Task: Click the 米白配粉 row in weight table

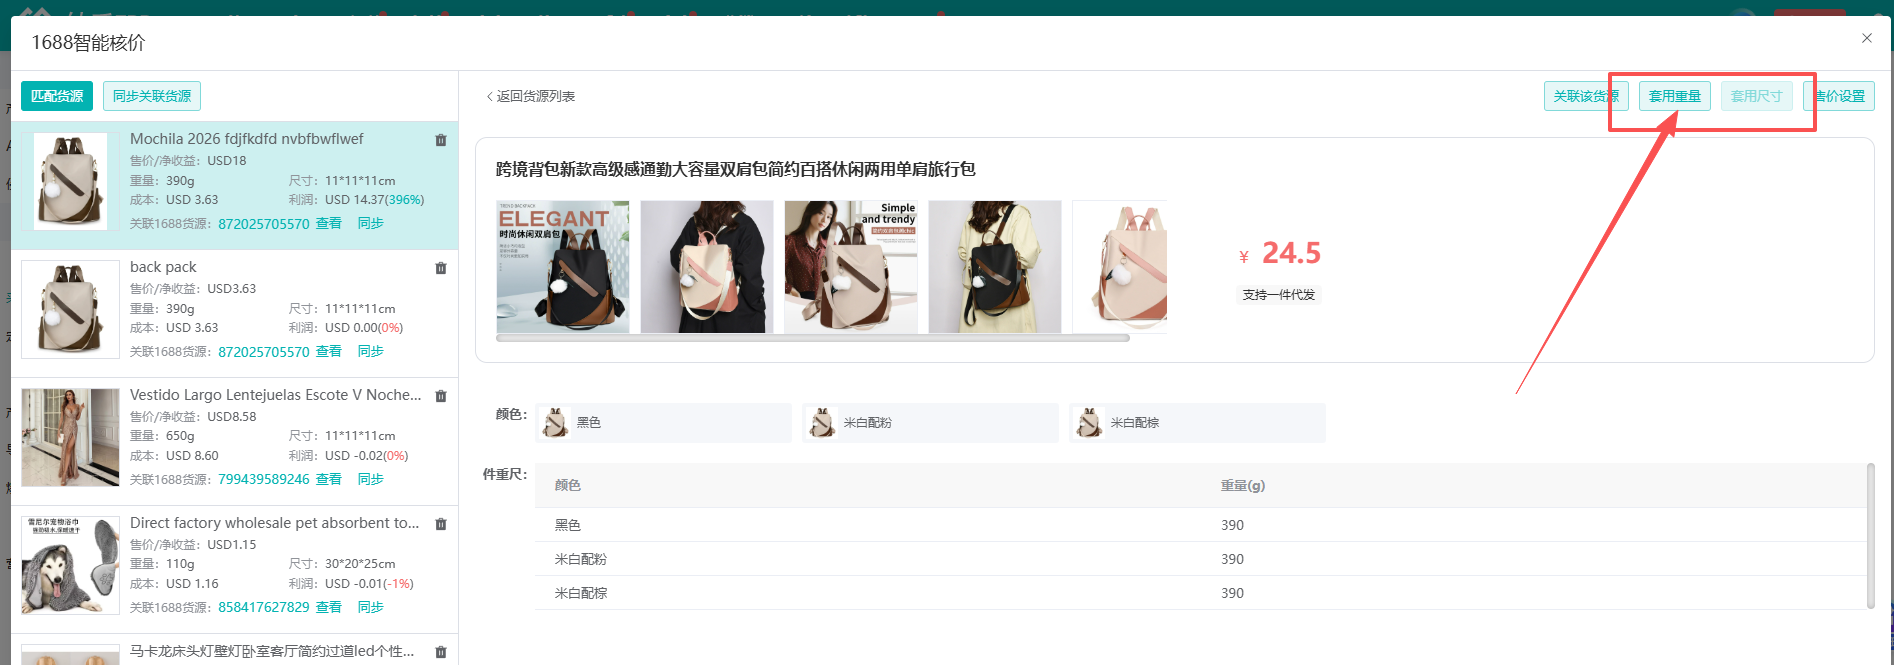Action: click(x=1201, y=559)
